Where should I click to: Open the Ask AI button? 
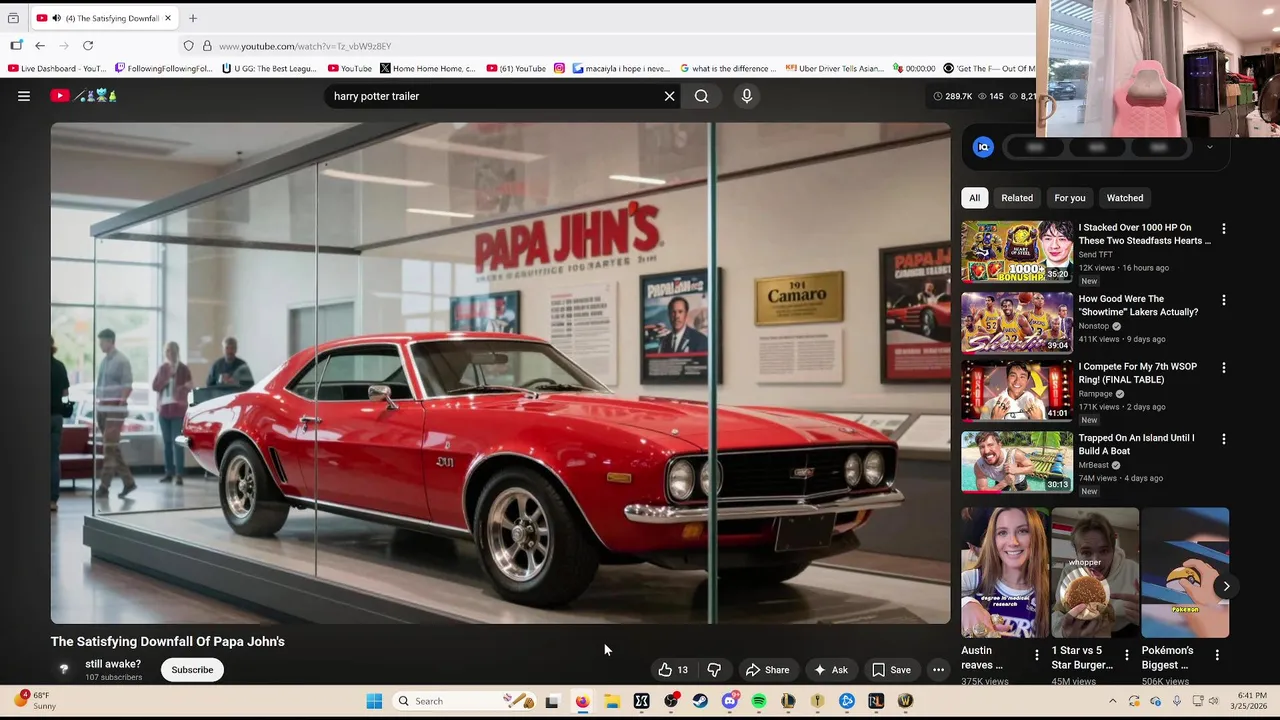(x=830, y=670)
